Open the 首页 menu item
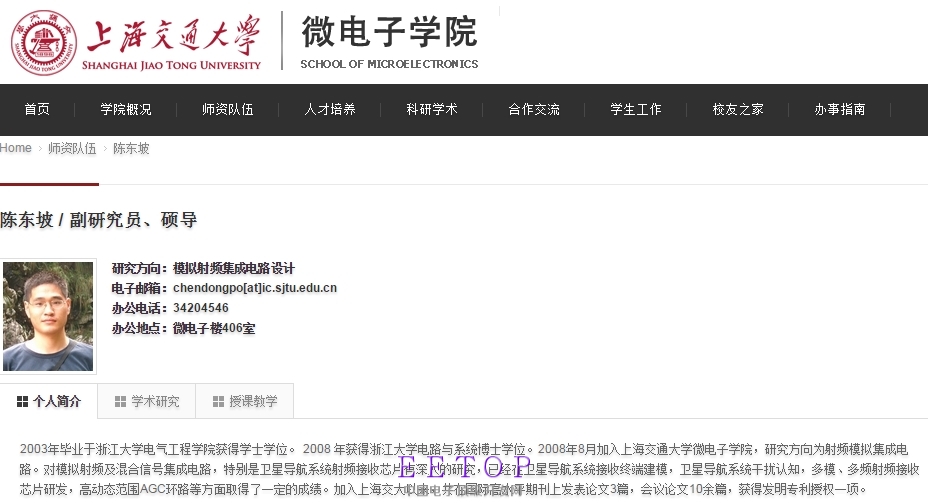 click(37, 109)
